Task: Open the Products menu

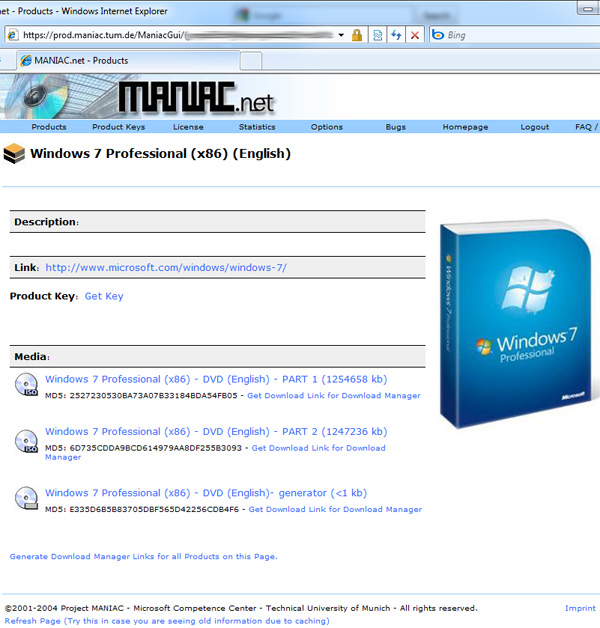Action: [x=49, y=127]
